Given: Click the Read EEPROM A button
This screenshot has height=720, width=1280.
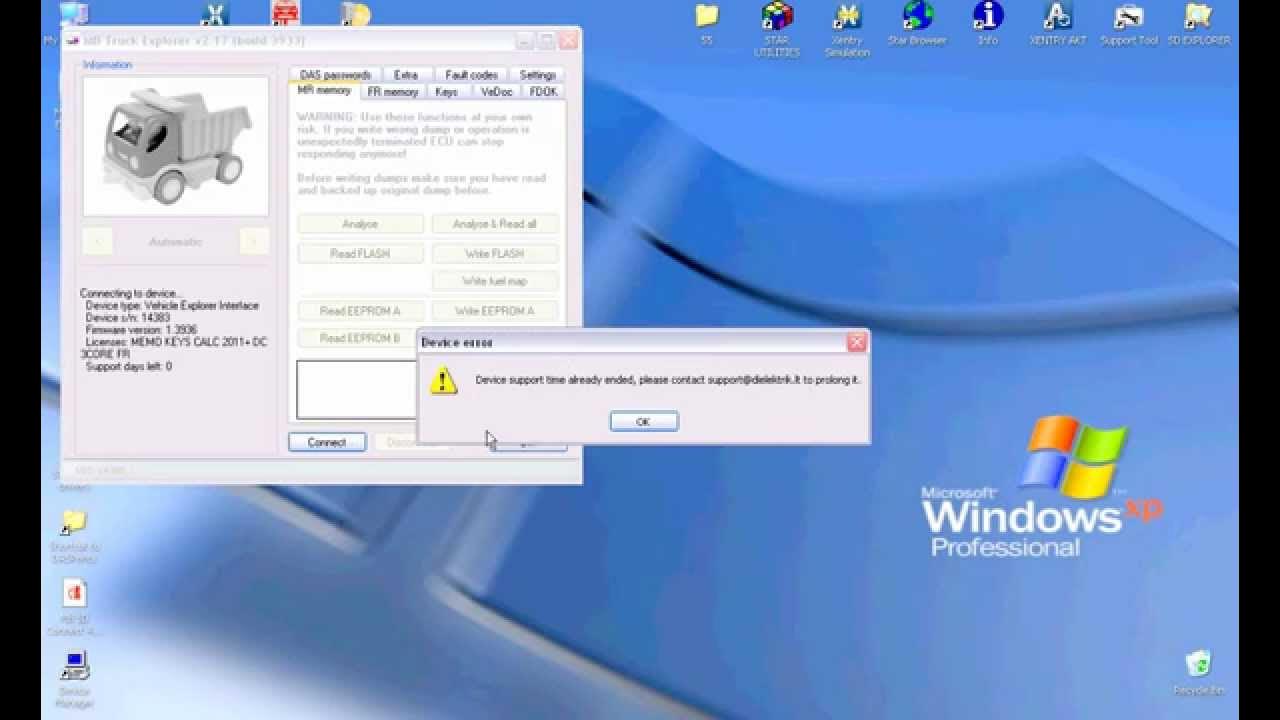Looking at the screenshot, I should point(360,311).
